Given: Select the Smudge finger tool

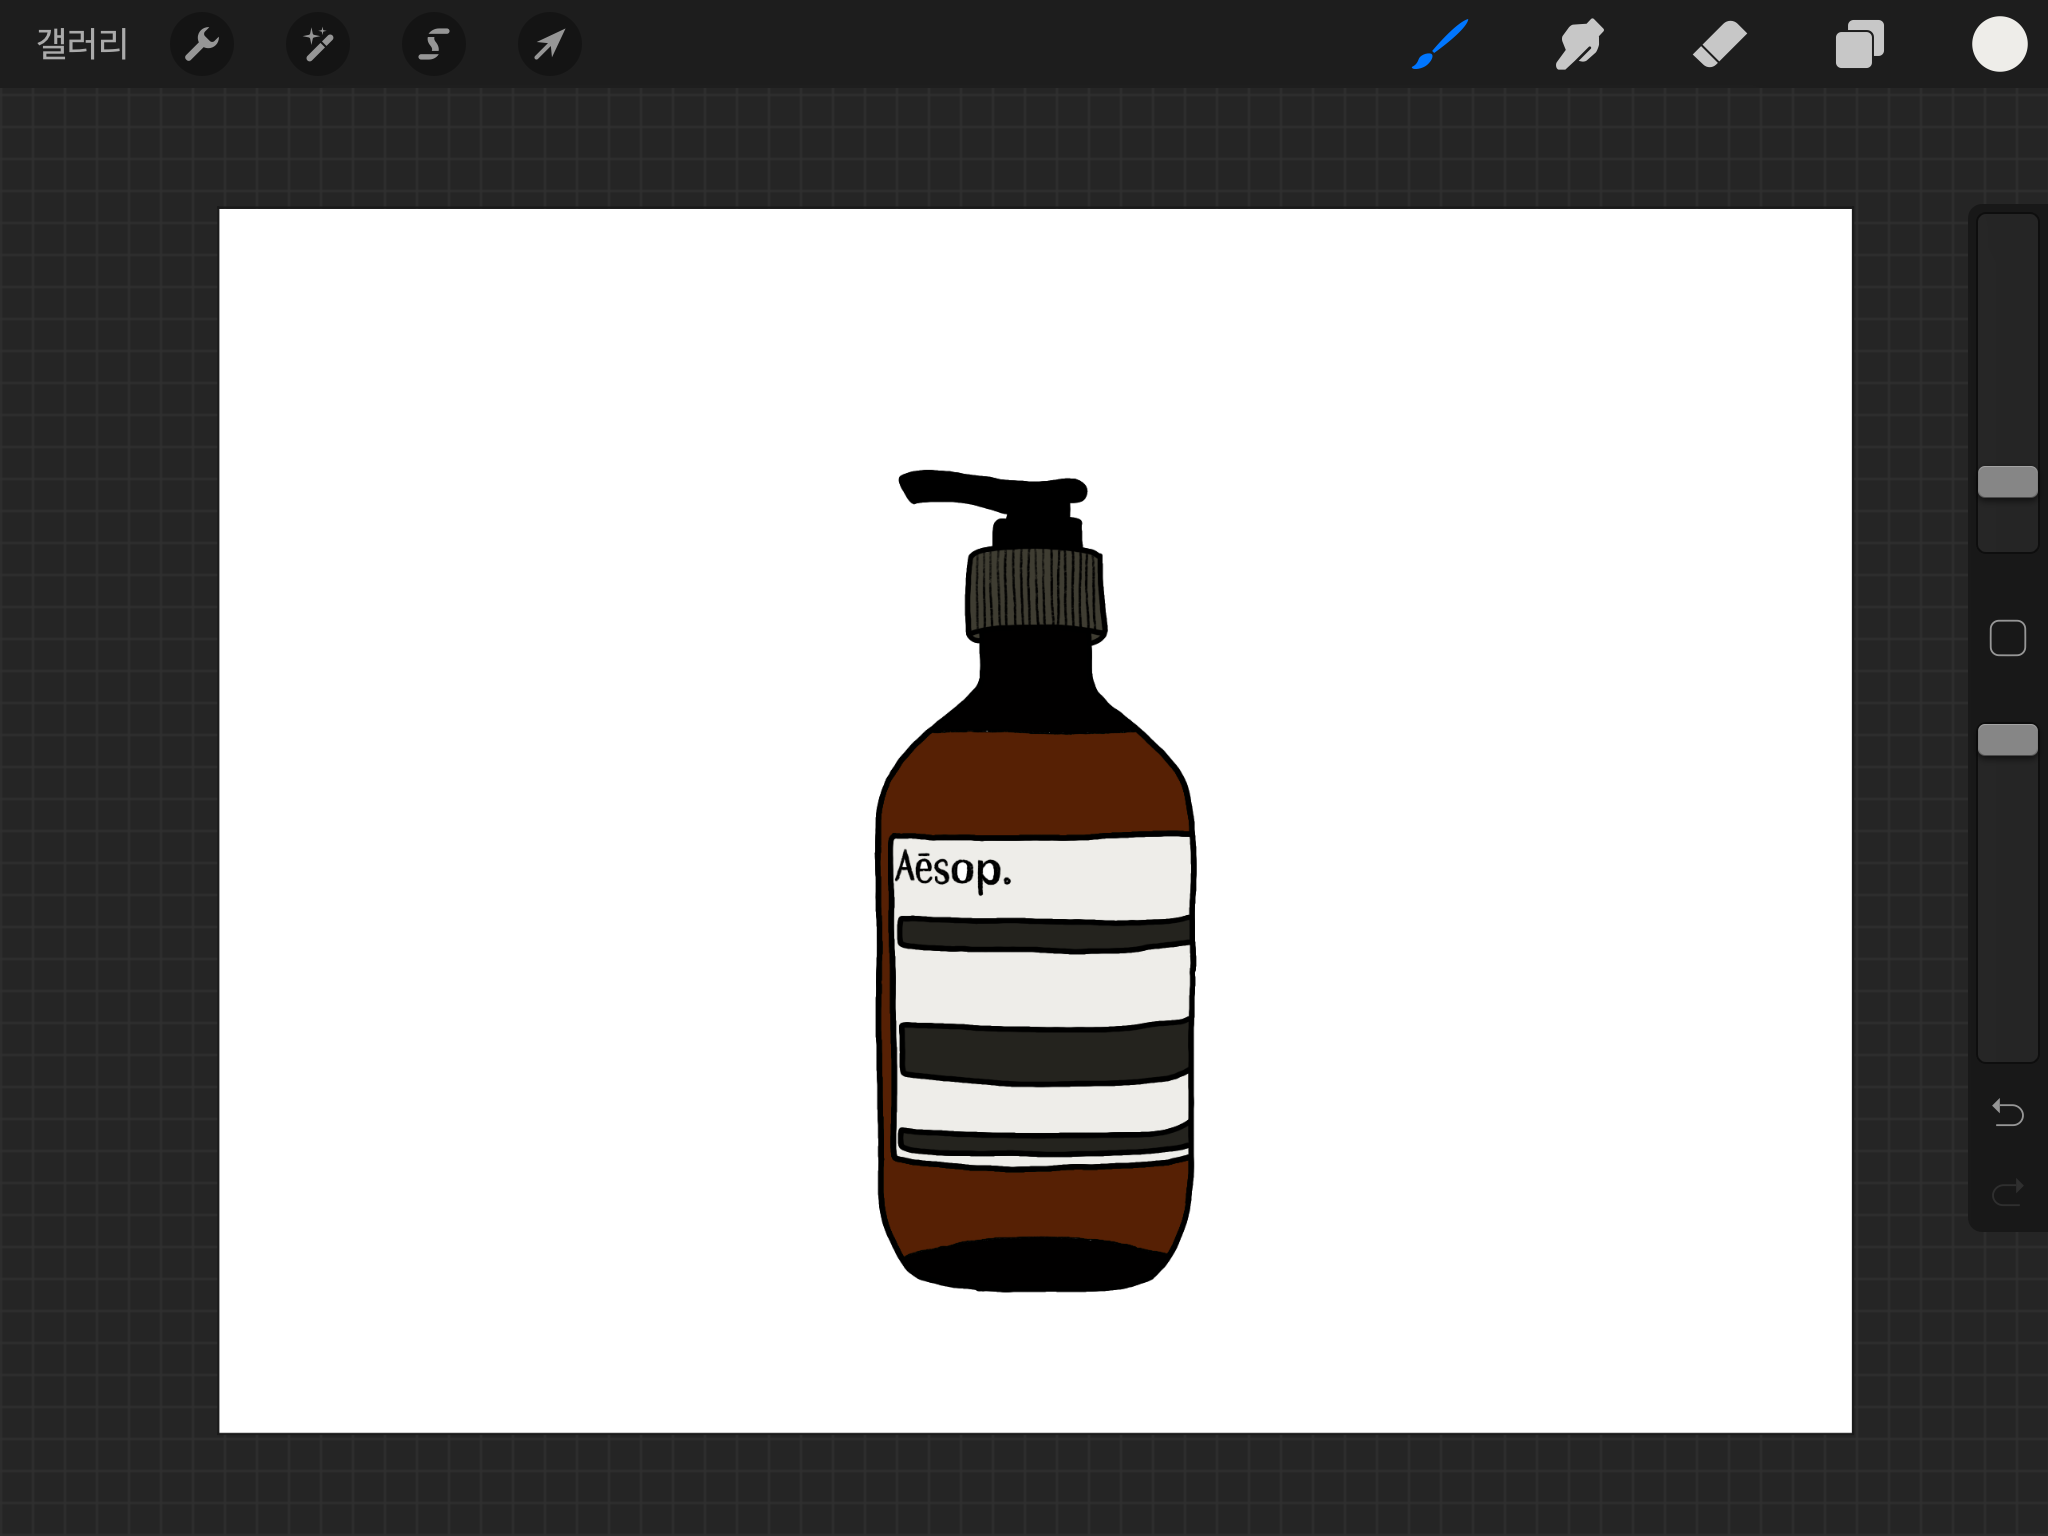Looking at the screenshot, I should pyautogui.click(x=1579, y=44).
